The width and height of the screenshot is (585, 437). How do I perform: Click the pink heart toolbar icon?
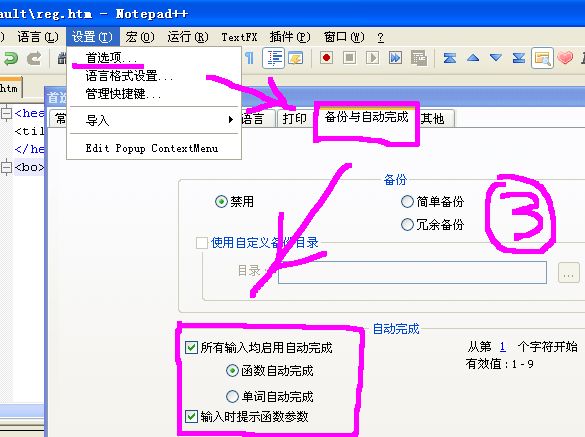[x=565, y=58]
